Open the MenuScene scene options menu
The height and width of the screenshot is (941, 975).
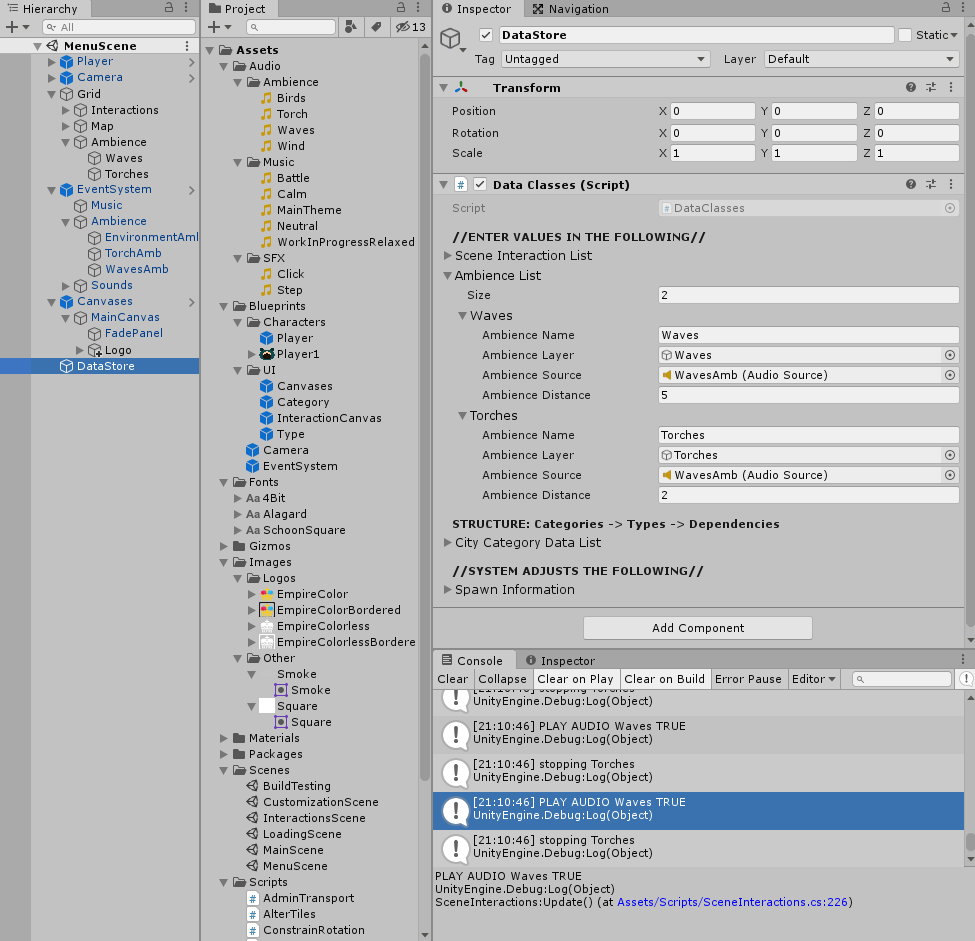tap(187, 46)
